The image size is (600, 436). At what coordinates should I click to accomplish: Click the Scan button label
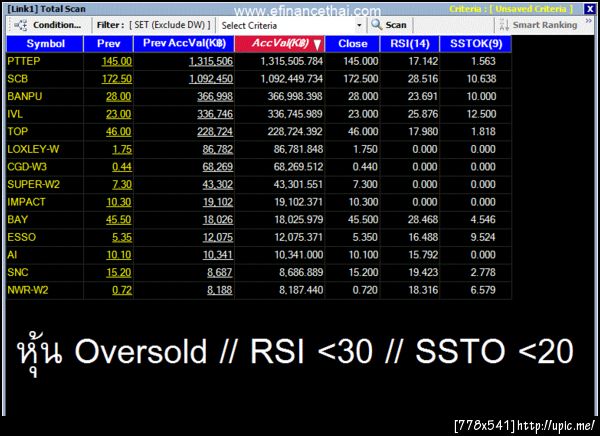click(396, 25)
